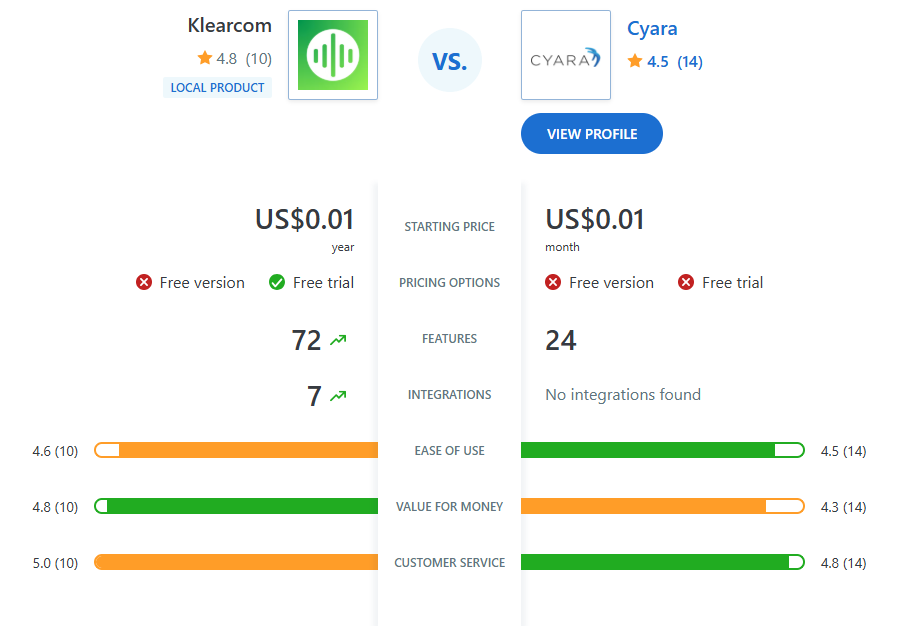Image resolution: width=923 pixels, height=640 pixels.
Task: Click the Local Product badge
Action: point(217,88)
